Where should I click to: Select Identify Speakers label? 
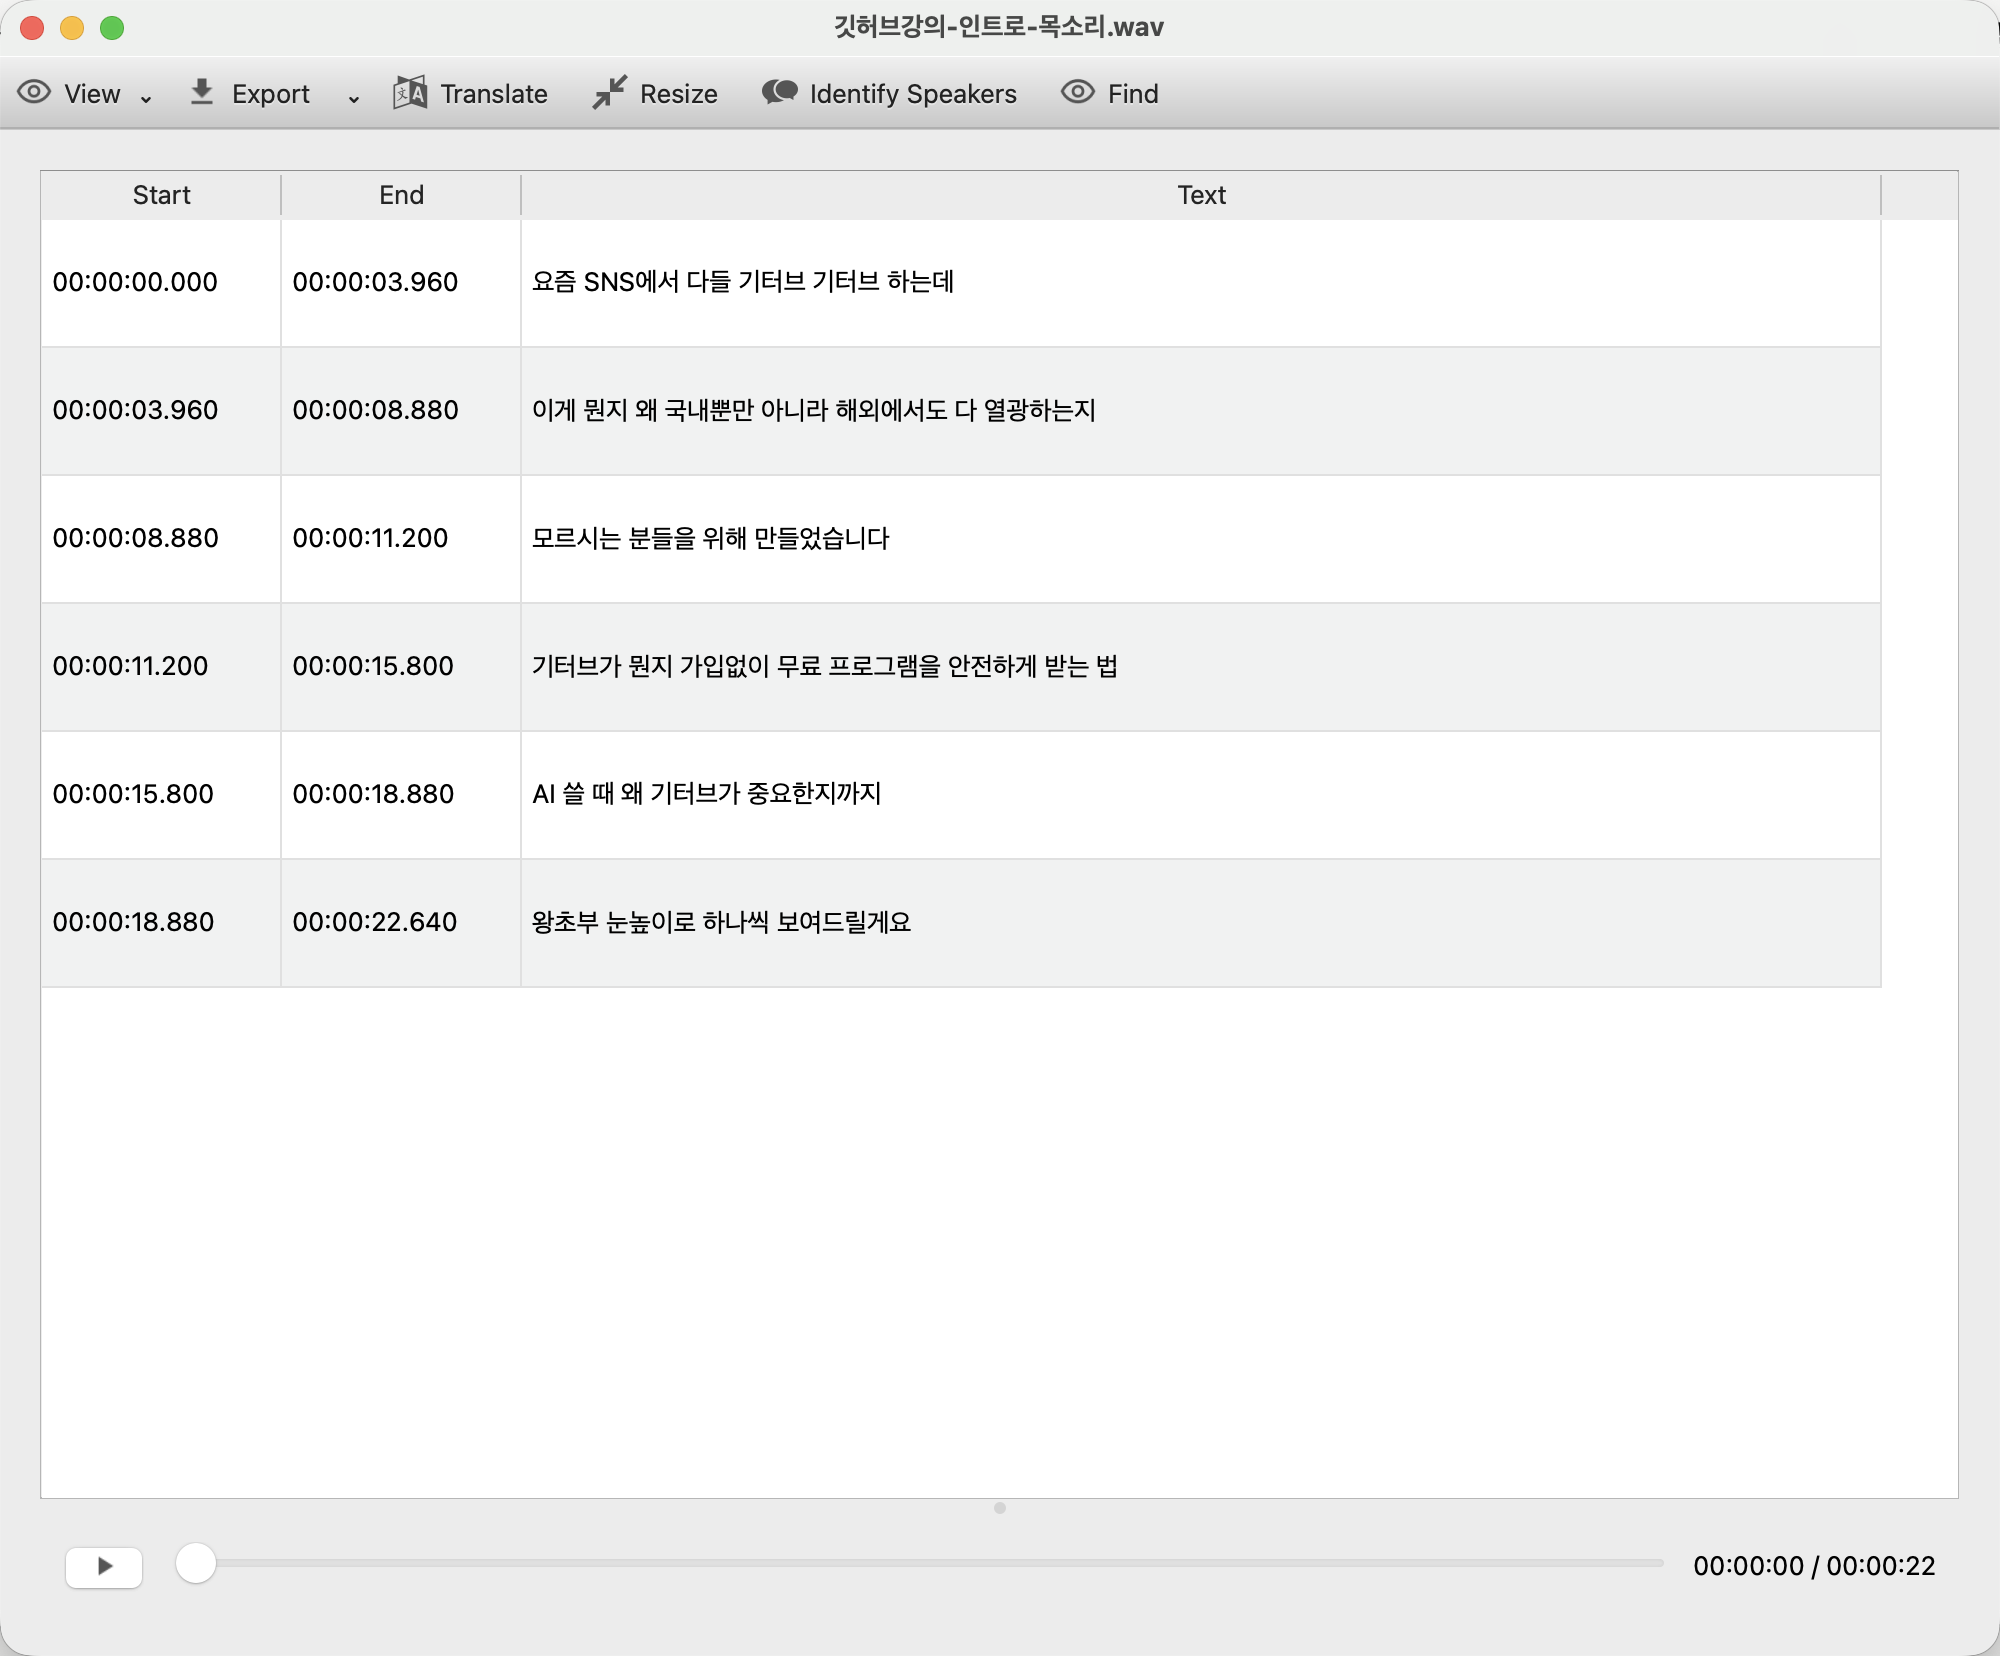click(913, 94)
